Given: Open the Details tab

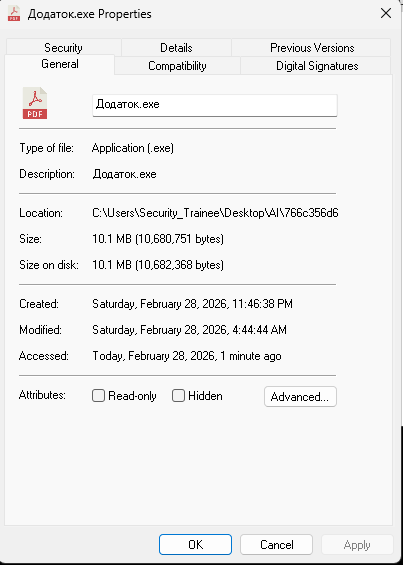Looking at the screenshot, I should (x=176, y=48).
